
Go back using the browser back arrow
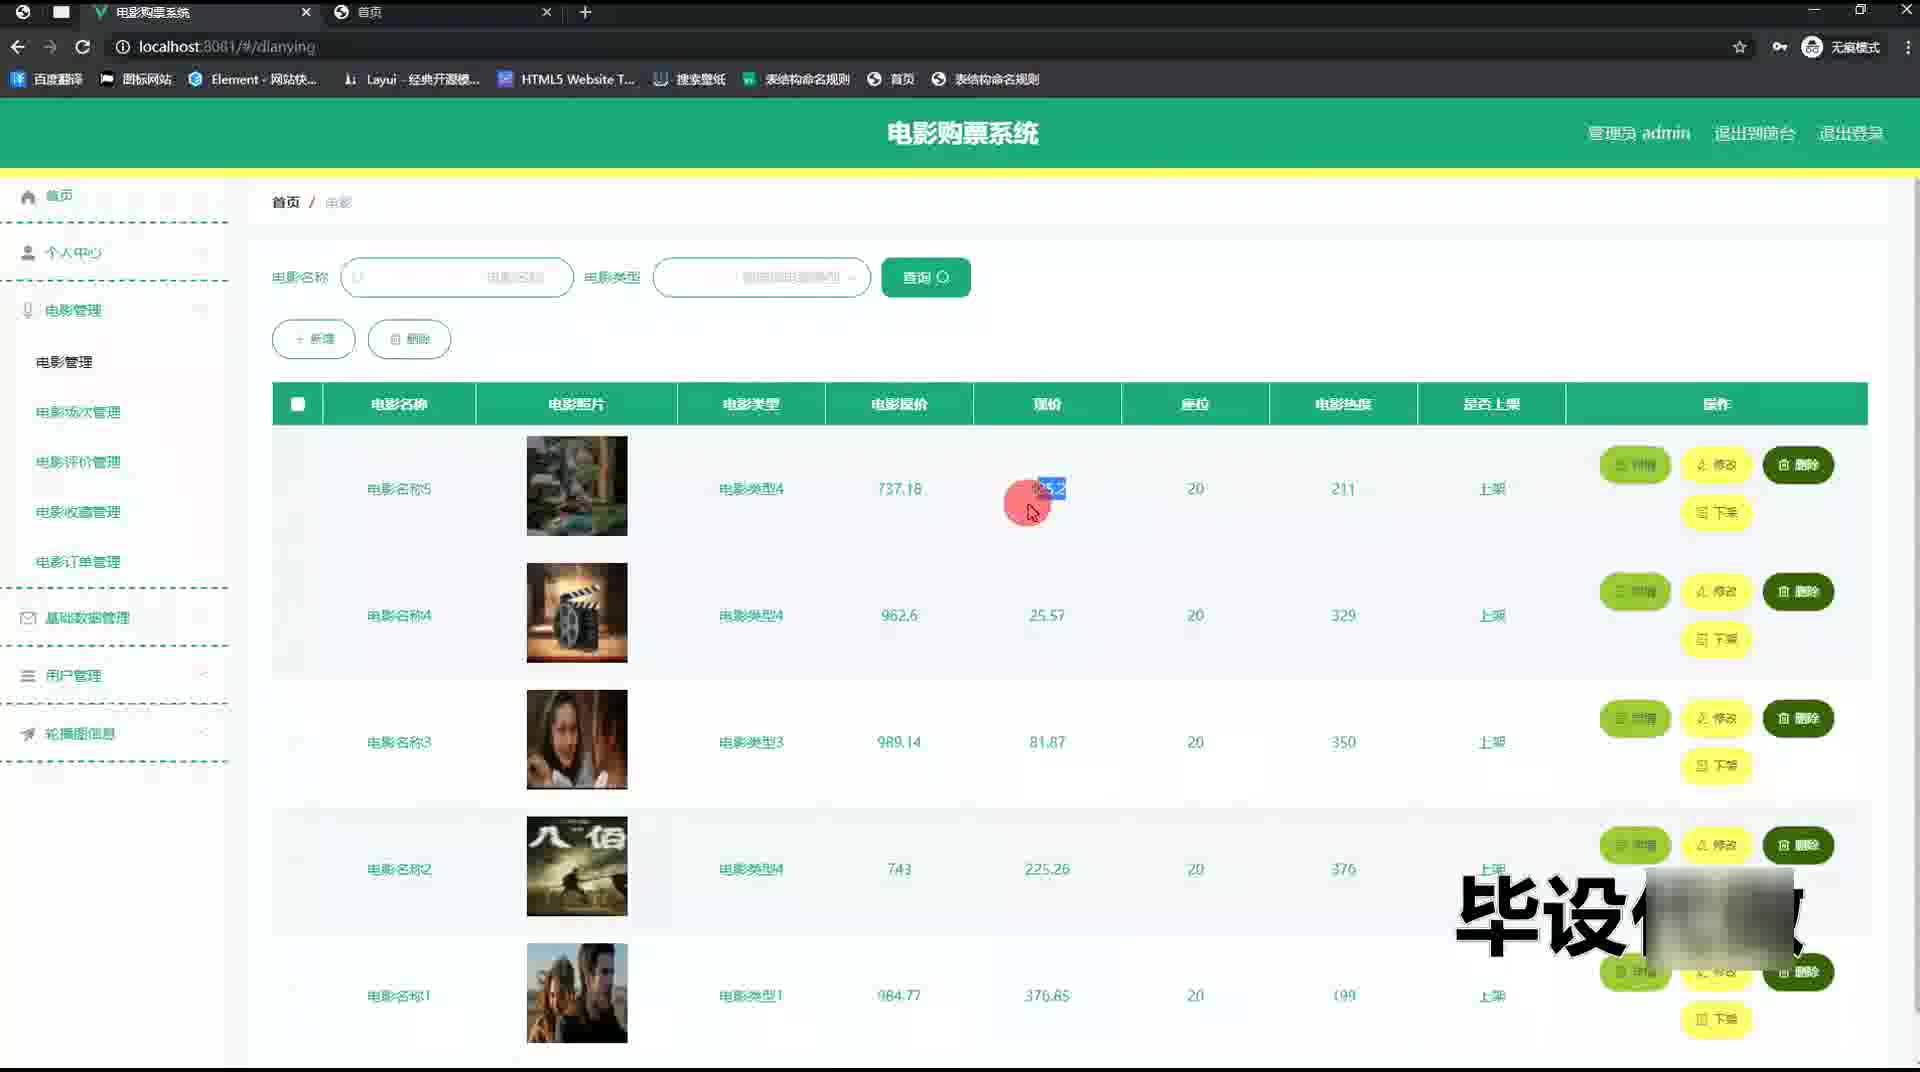point(18,47)
